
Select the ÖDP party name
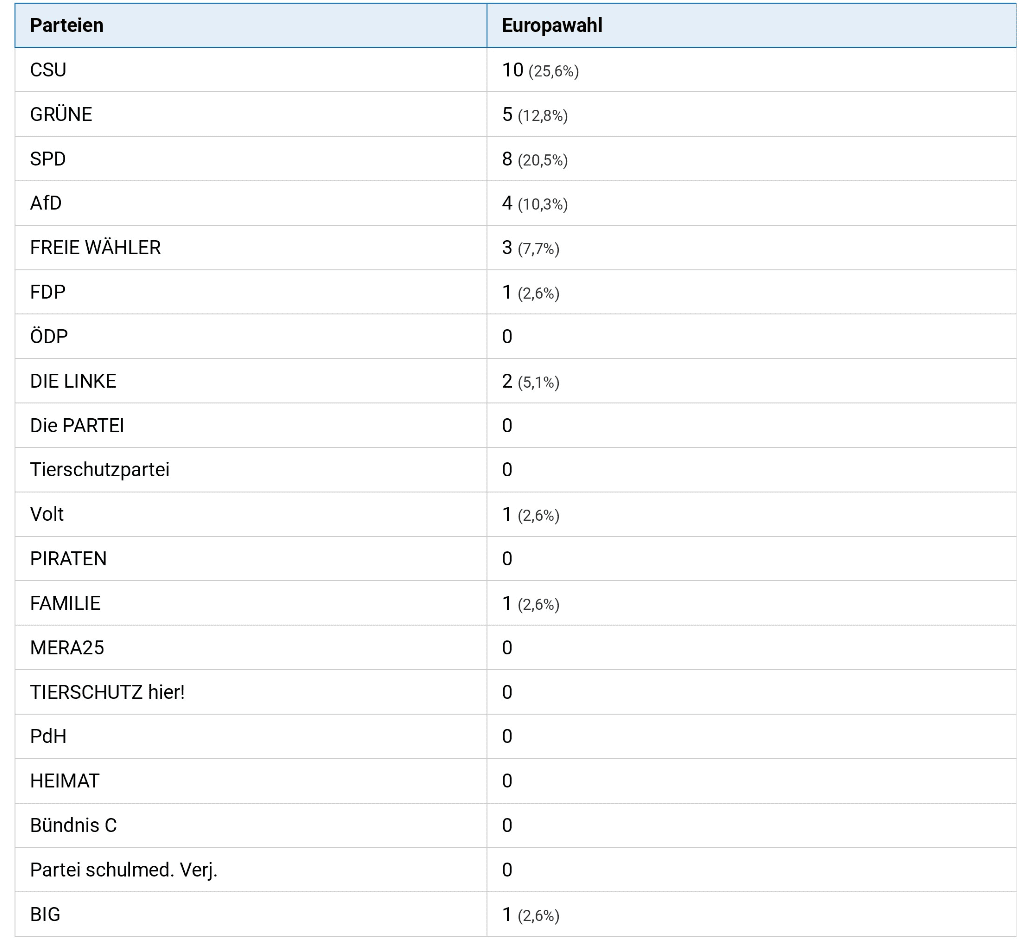pos(49,336)
